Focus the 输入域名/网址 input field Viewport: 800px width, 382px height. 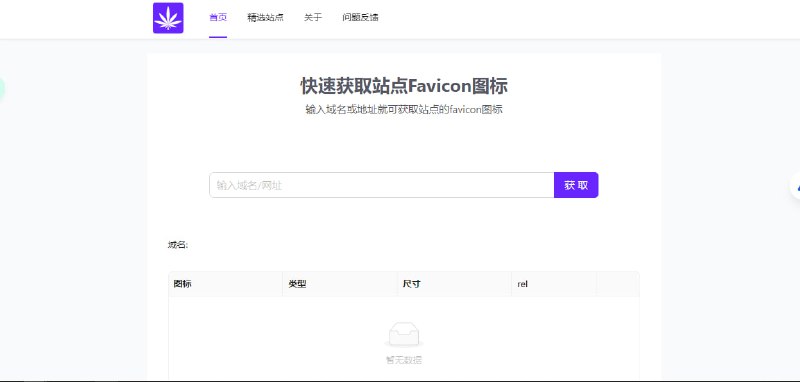382,185
